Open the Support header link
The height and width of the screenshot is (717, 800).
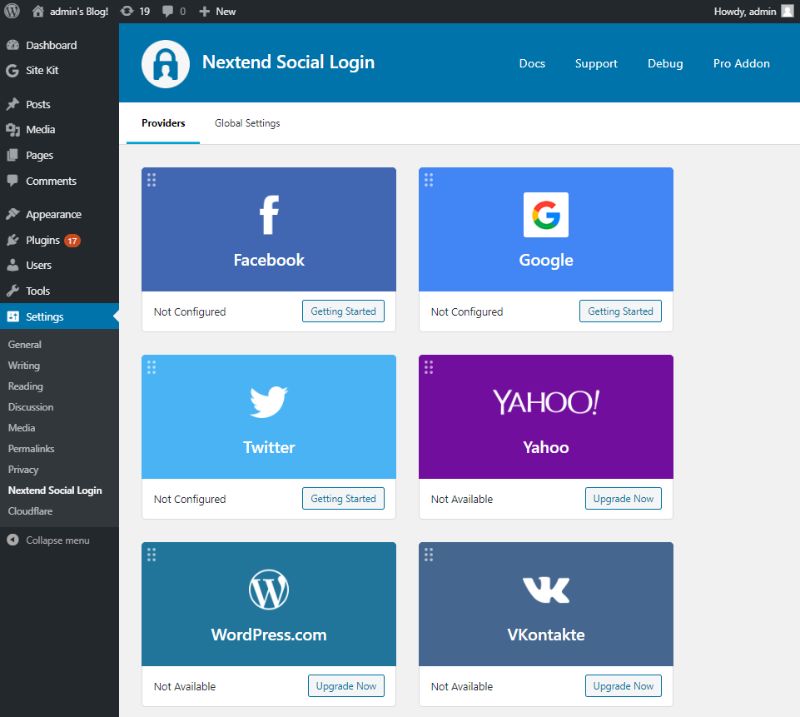(596, 63)
